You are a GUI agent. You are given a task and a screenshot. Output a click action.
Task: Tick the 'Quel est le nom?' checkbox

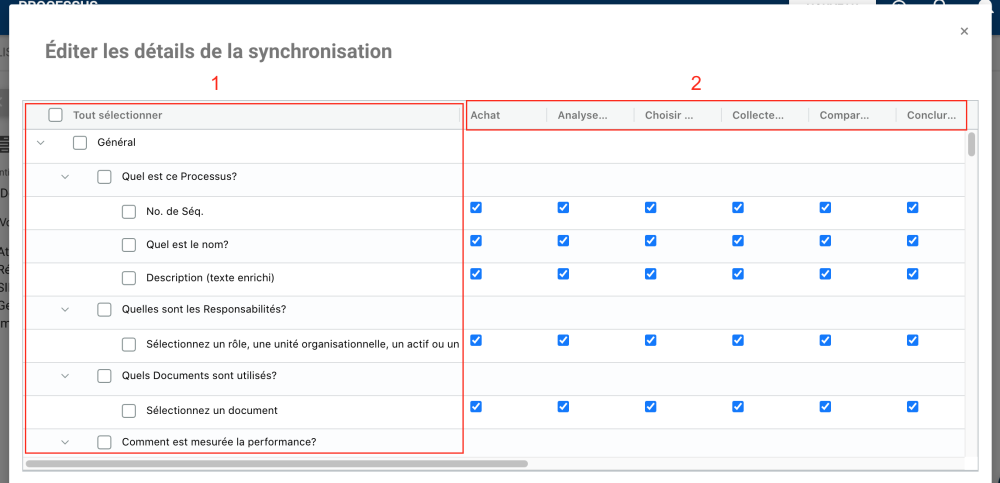(x=129, y=244)
